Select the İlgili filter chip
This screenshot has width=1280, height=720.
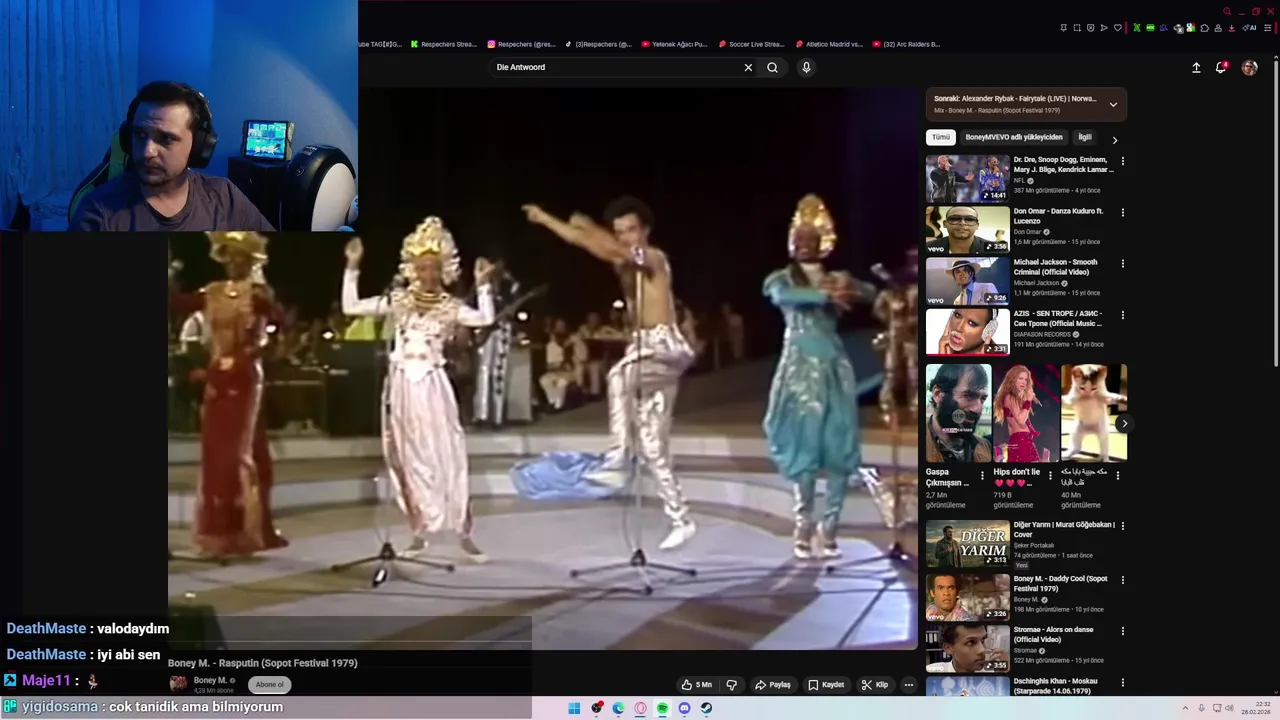[x=1084, y=137]
